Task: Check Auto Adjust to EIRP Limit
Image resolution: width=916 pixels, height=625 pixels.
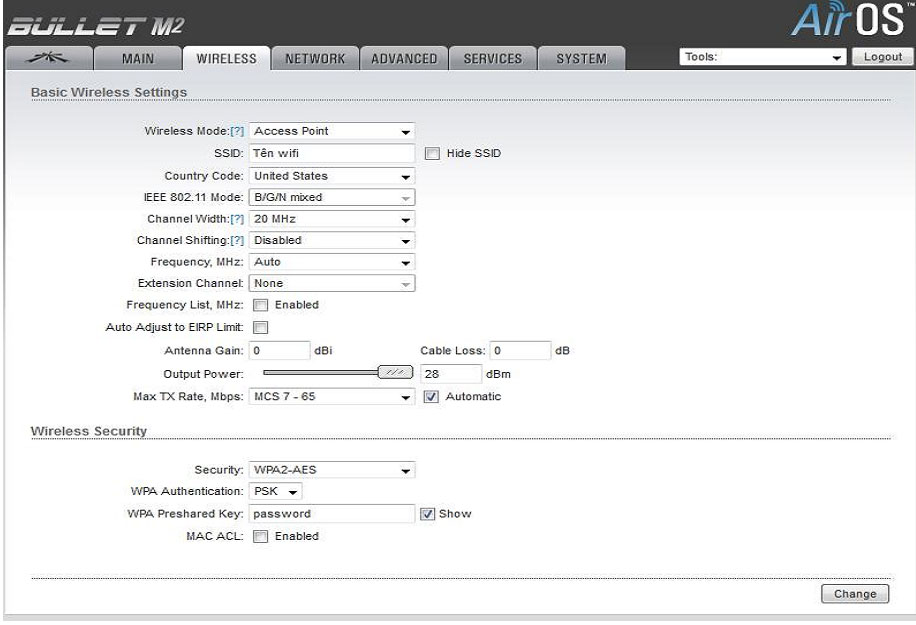Action: click(x=259, y=326)
